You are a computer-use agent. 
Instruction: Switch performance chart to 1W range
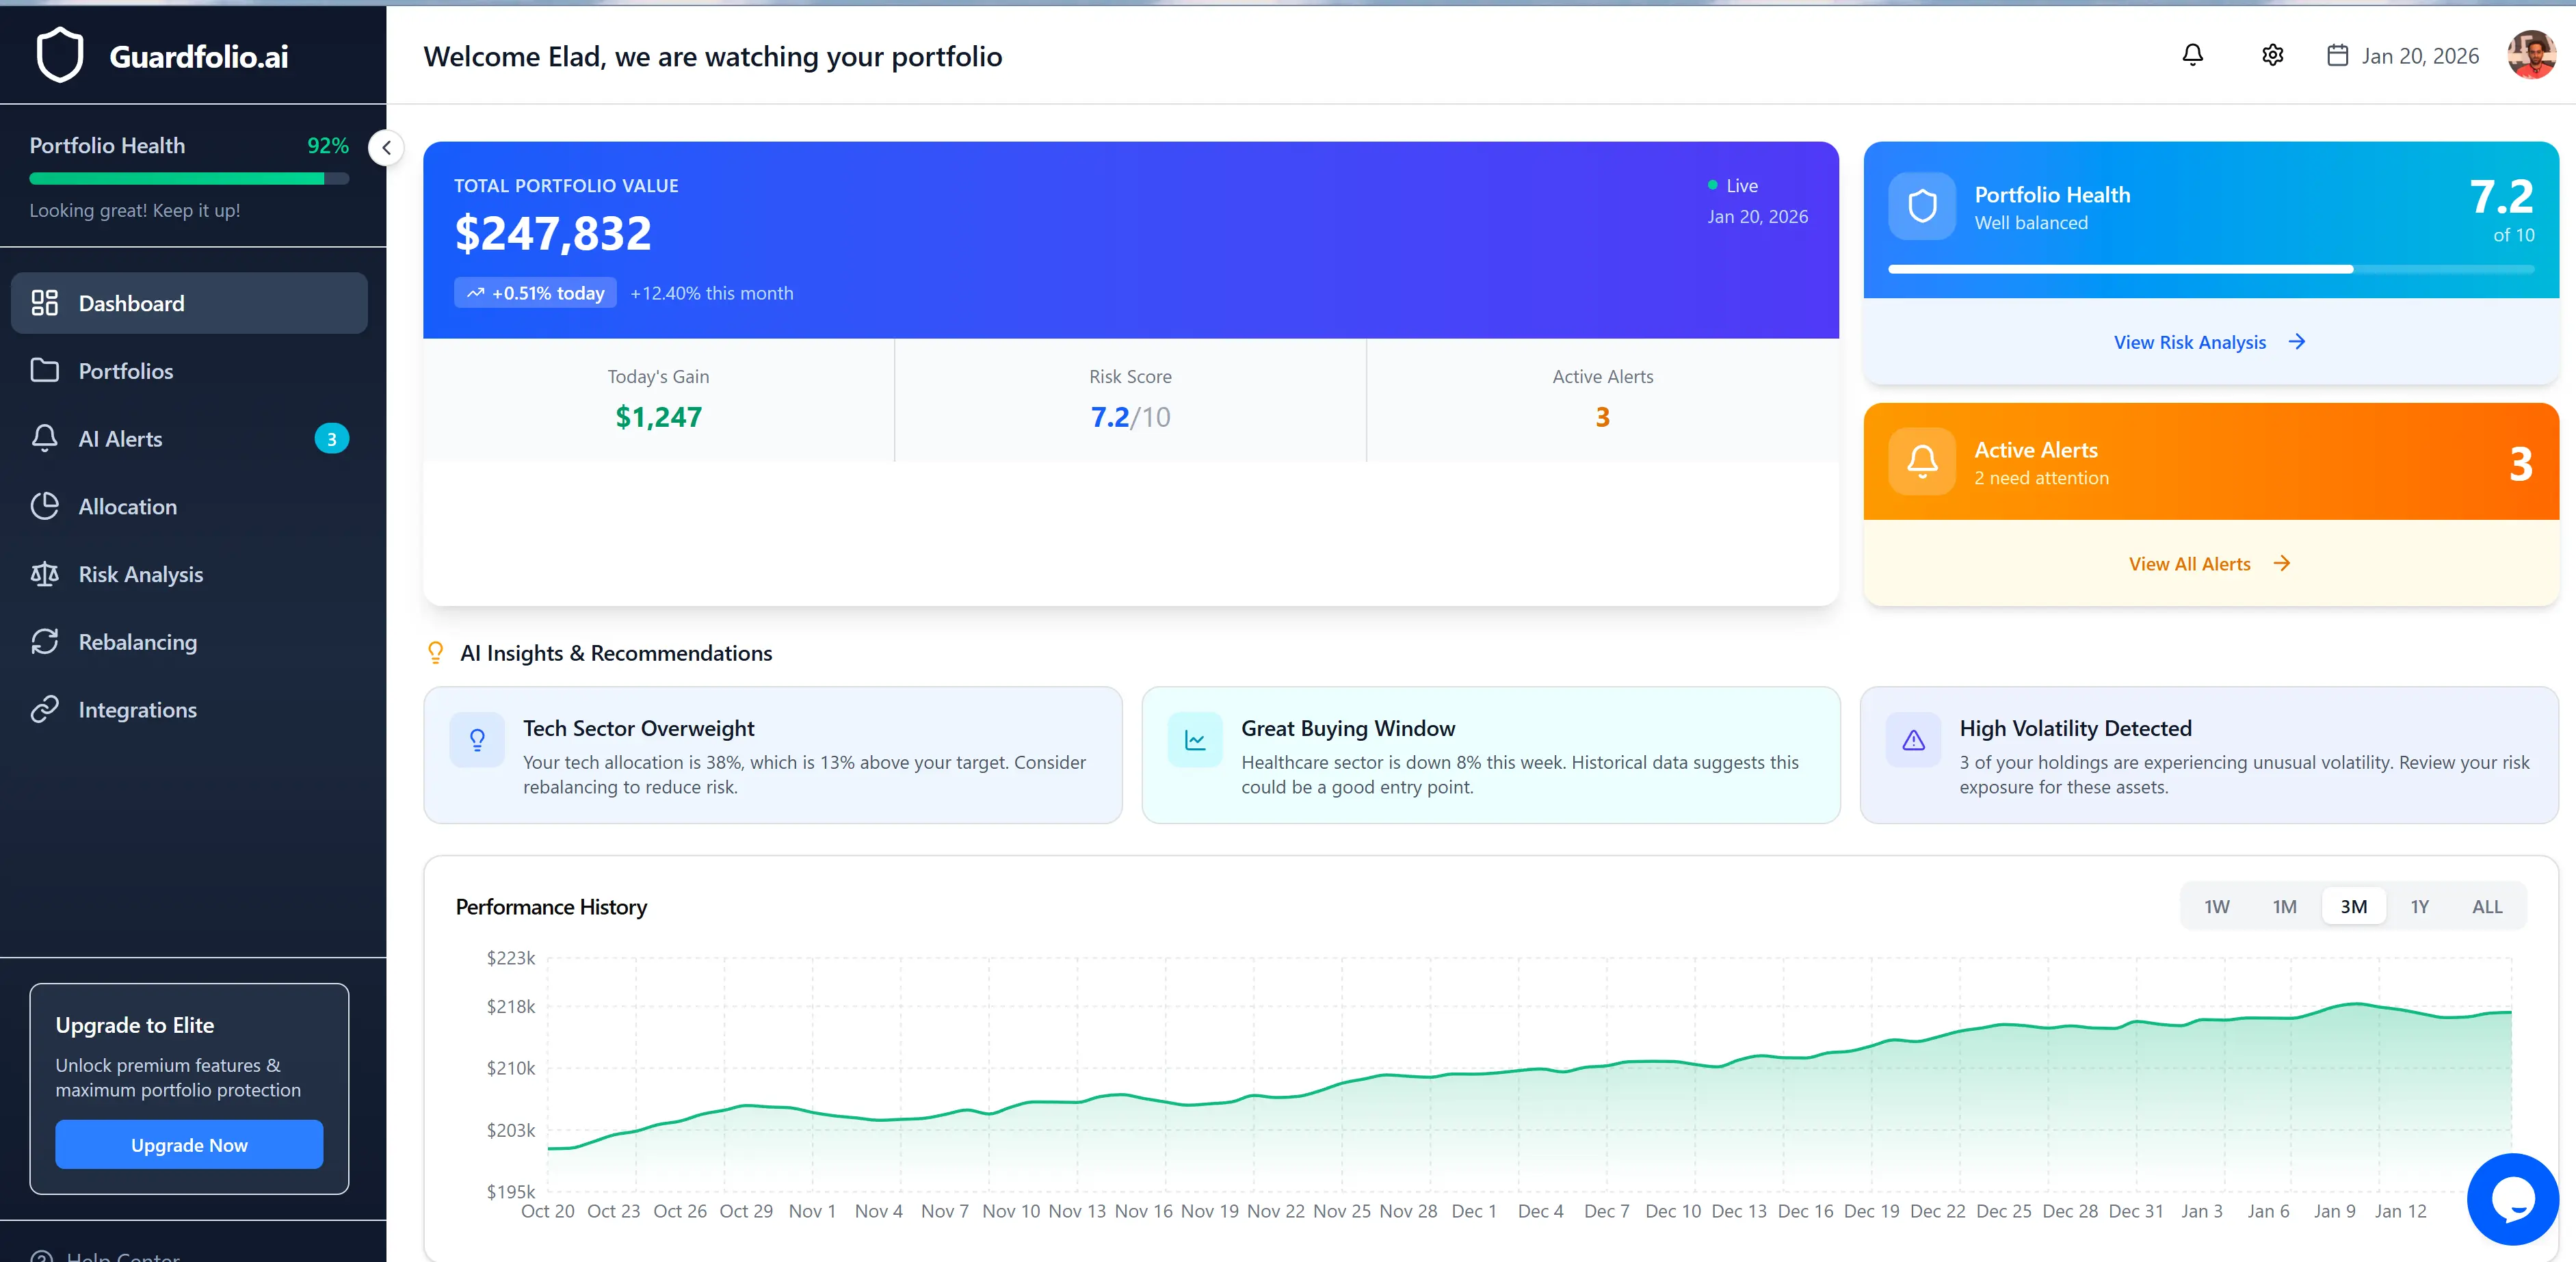click(2216, 906)
